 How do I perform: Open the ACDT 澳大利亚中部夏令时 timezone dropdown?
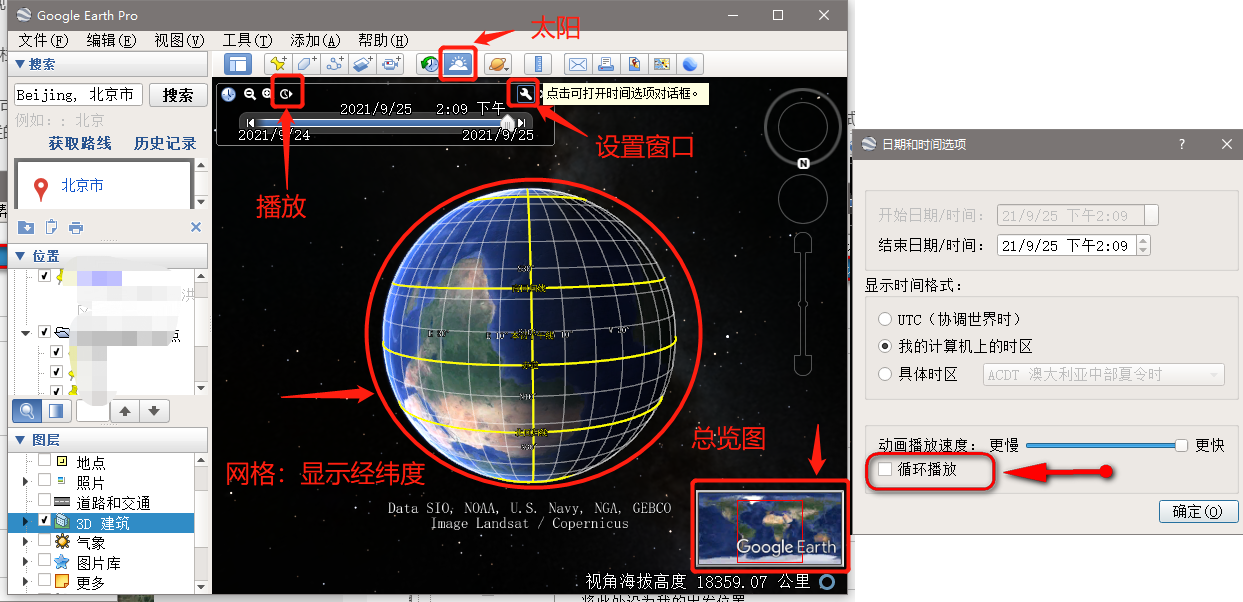(1104, 375)
